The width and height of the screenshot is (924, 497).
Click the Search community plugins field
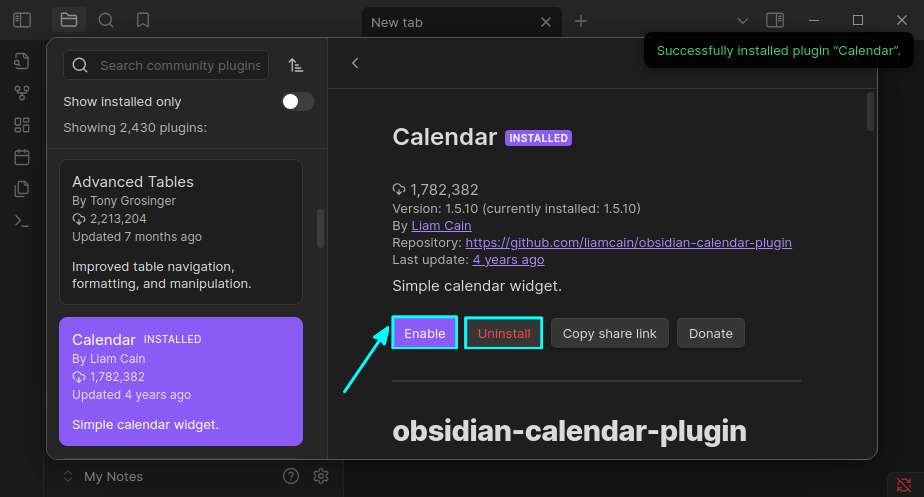tap(178, 65)
